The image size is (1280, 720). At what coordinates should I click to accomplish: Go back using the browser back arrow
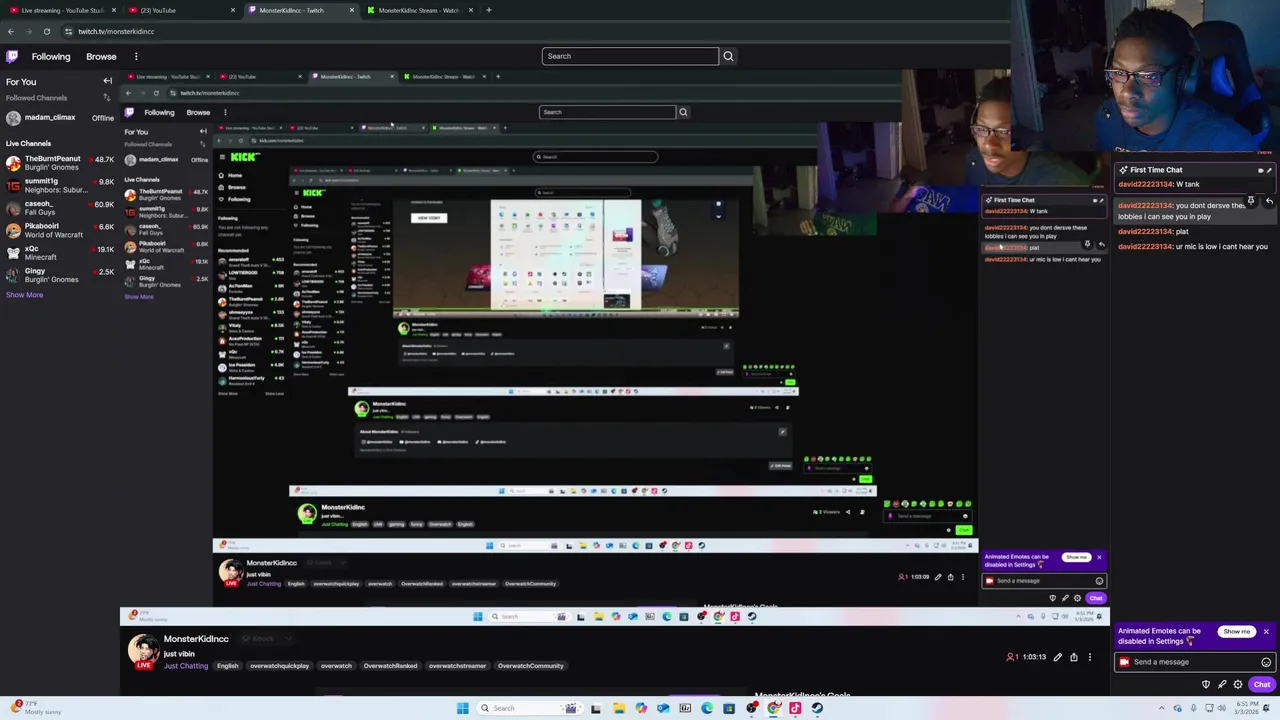tap(11, 31)
